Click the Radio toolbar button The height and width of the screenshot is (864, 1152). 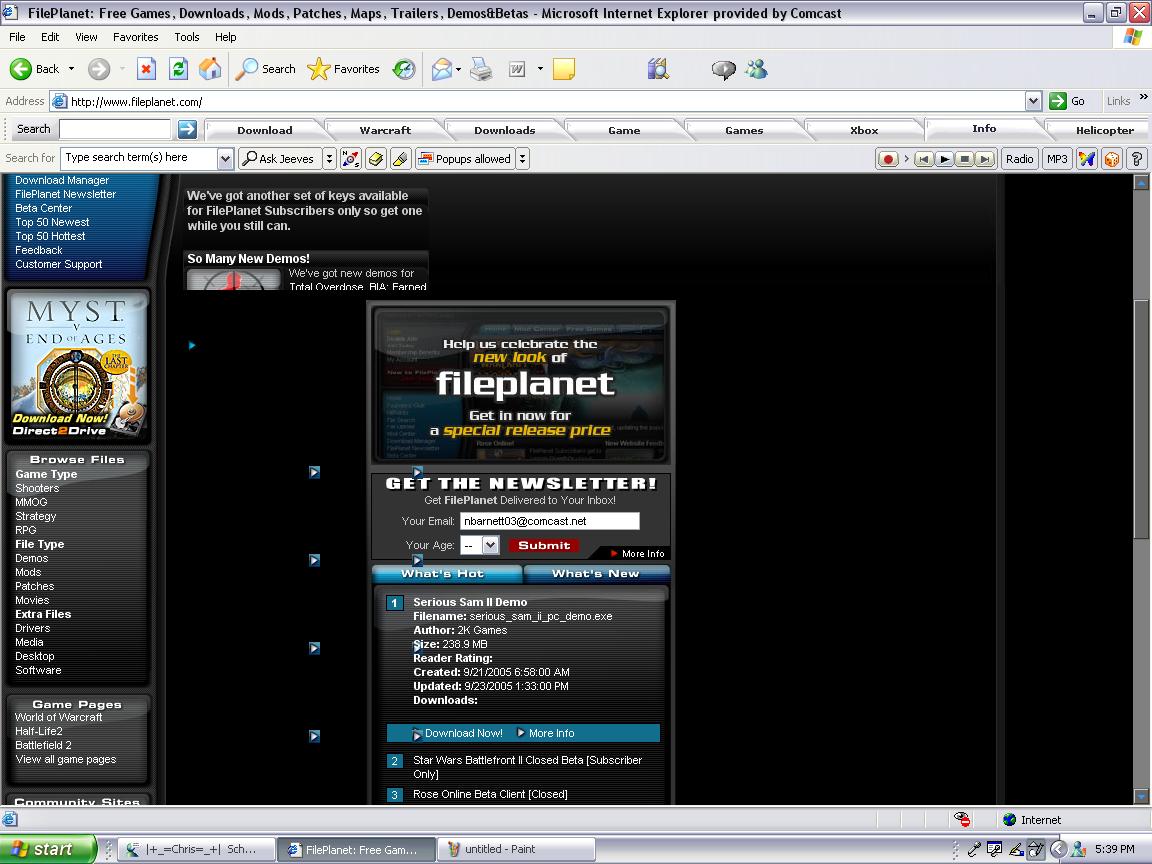pos(1019,159)
